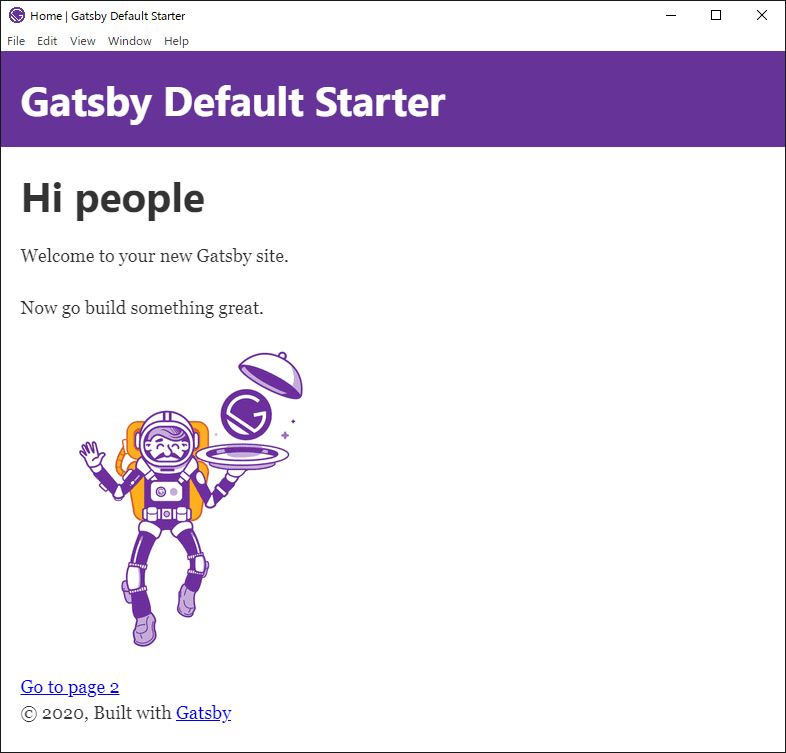This screenshot has height=753, width=786.
Task: Click the Hi people heading
Action: click(x=113, y=199)
